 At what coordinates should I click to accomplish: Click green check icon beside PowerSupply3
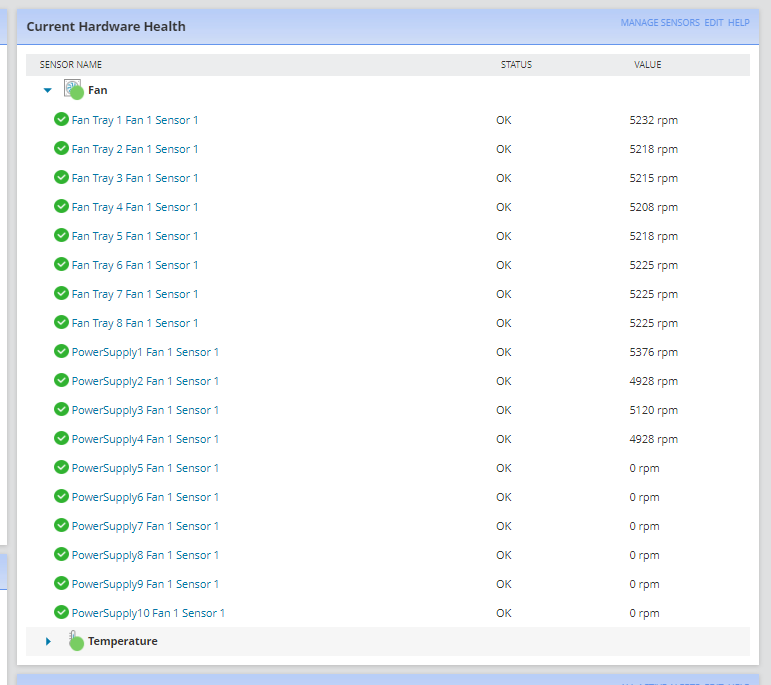[x=61, y=409]
